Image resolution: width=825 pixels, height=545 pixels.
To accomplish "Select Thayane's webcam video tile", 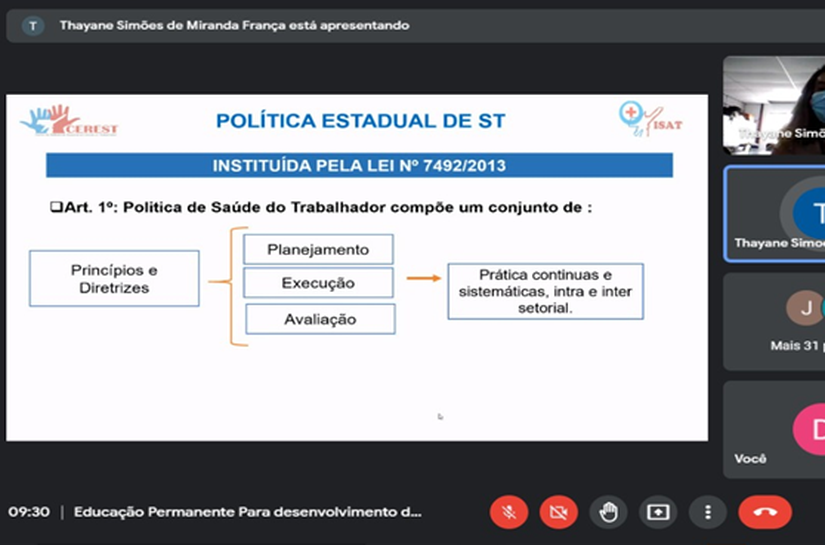I will tap(774, 105).
